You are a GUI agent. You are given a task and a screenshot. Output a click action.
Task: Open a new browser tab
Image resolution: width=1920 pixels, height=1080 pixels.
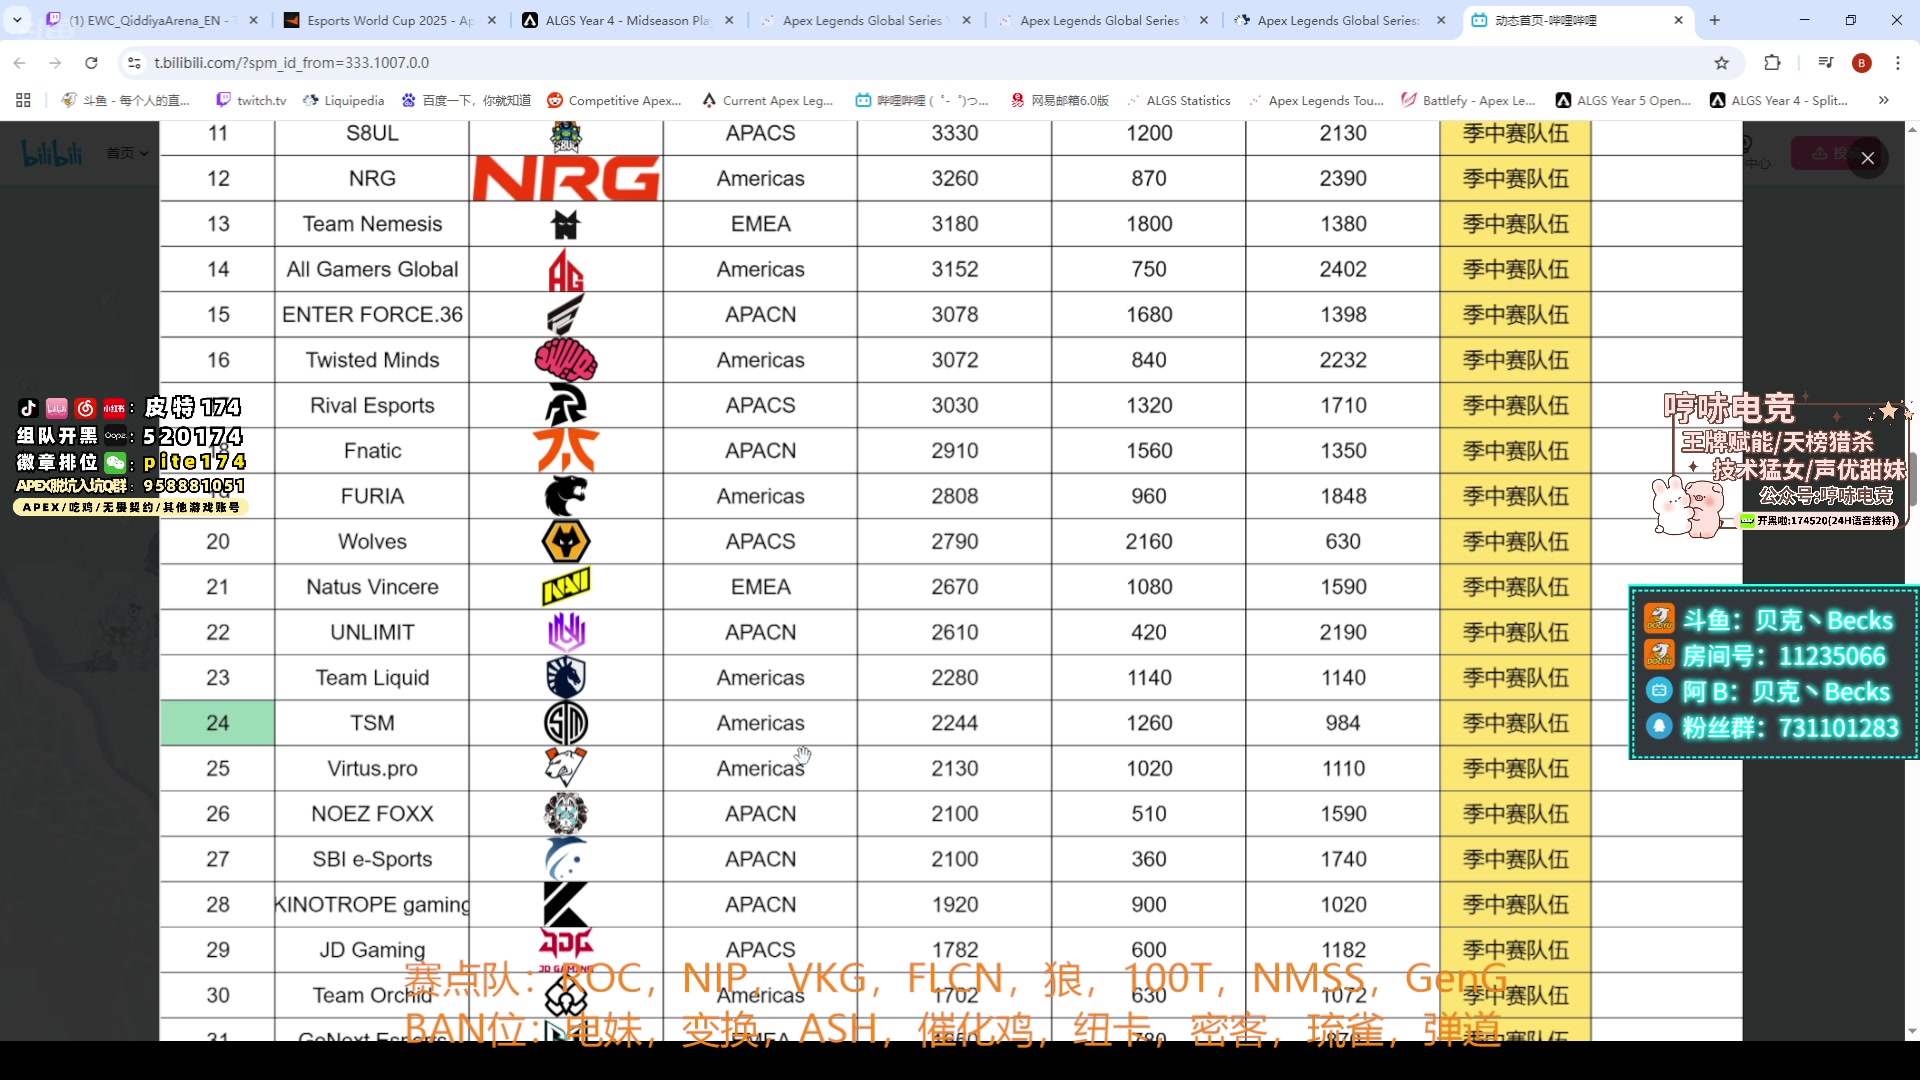pos(1714,20)
